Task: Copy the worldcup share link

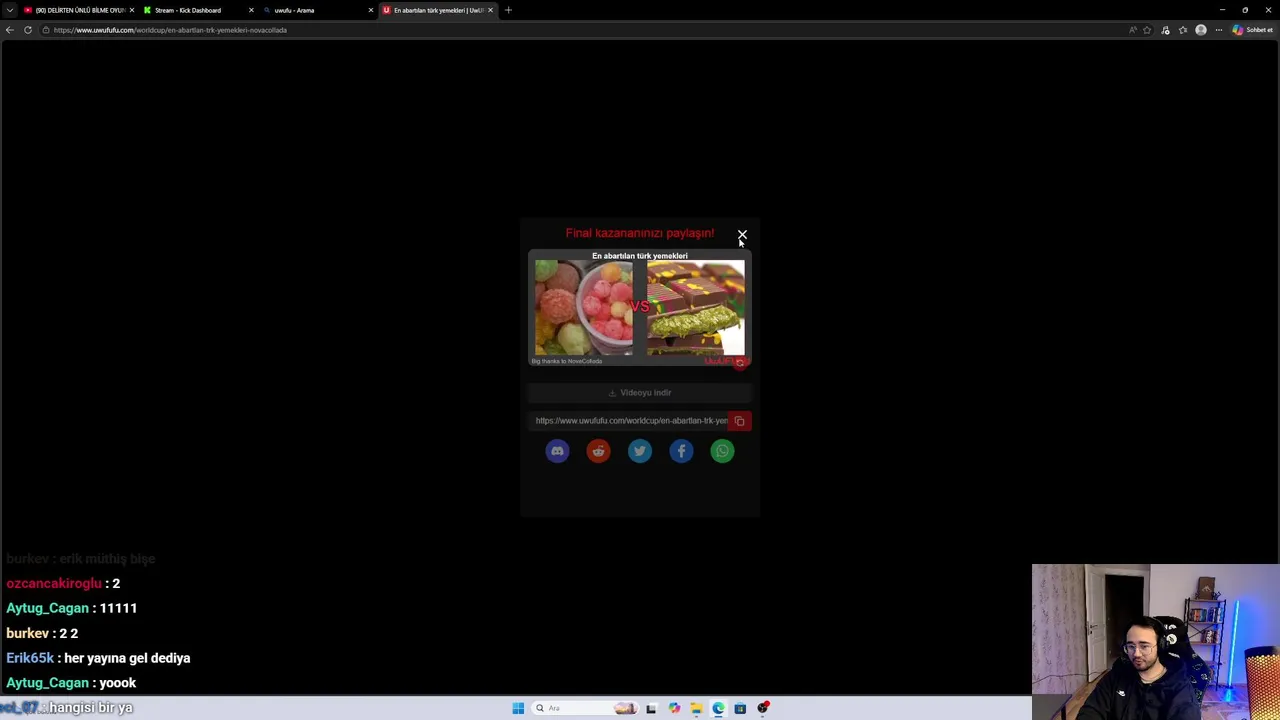Action: tap(740, 421)
